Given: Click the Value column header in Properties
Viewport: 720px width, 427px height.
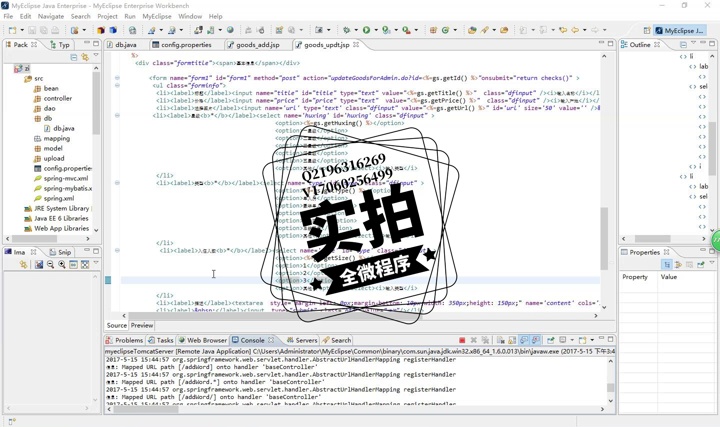Looking at the screenshot, I should pos(669,277).
